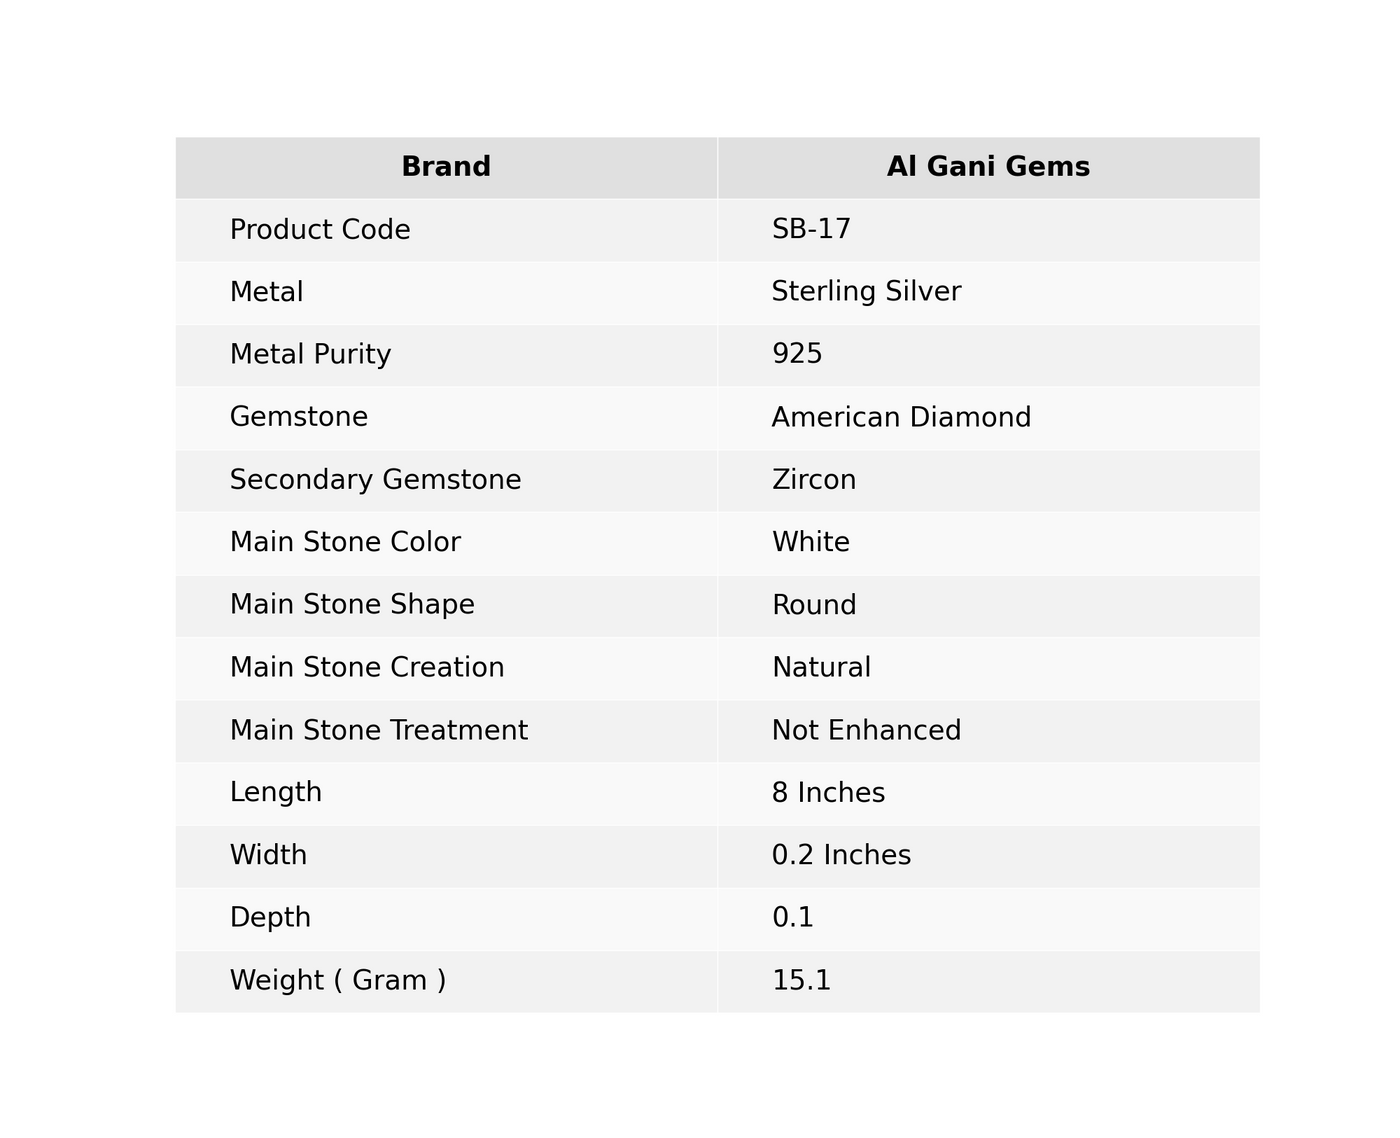Screen dimensions: 1400x1138
Task: Select the 0.2 Inches width value
Action: pos(841,855)
